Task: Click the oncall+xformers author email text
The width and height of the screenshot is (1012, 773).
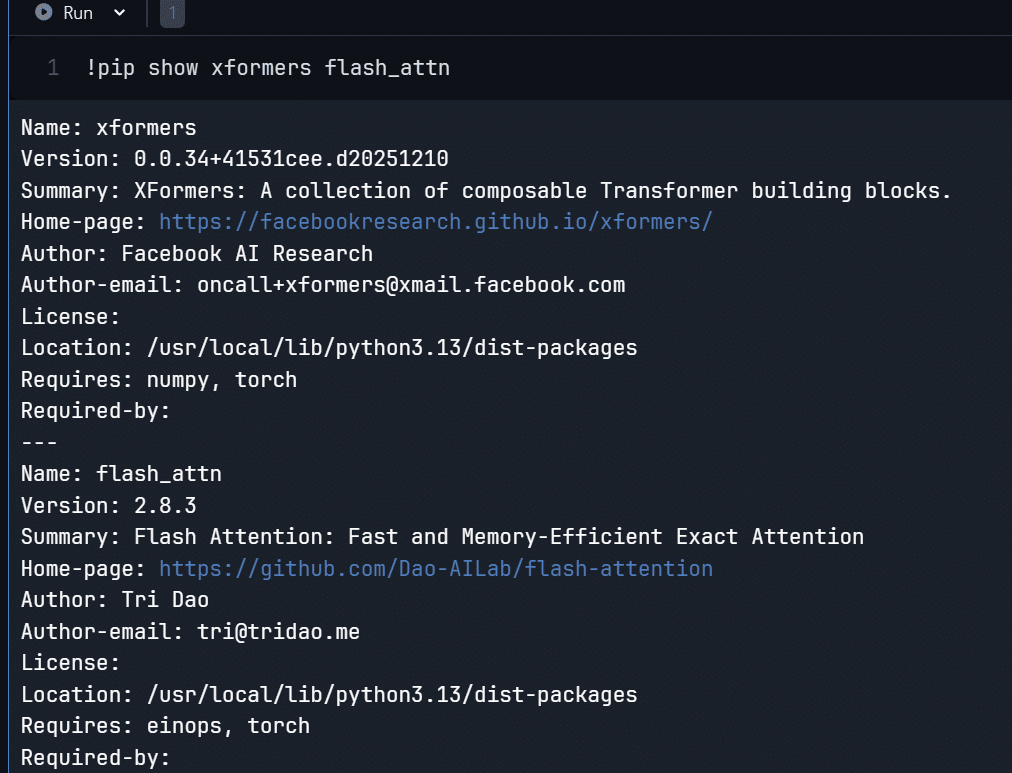Action: (x=411, y=285)
